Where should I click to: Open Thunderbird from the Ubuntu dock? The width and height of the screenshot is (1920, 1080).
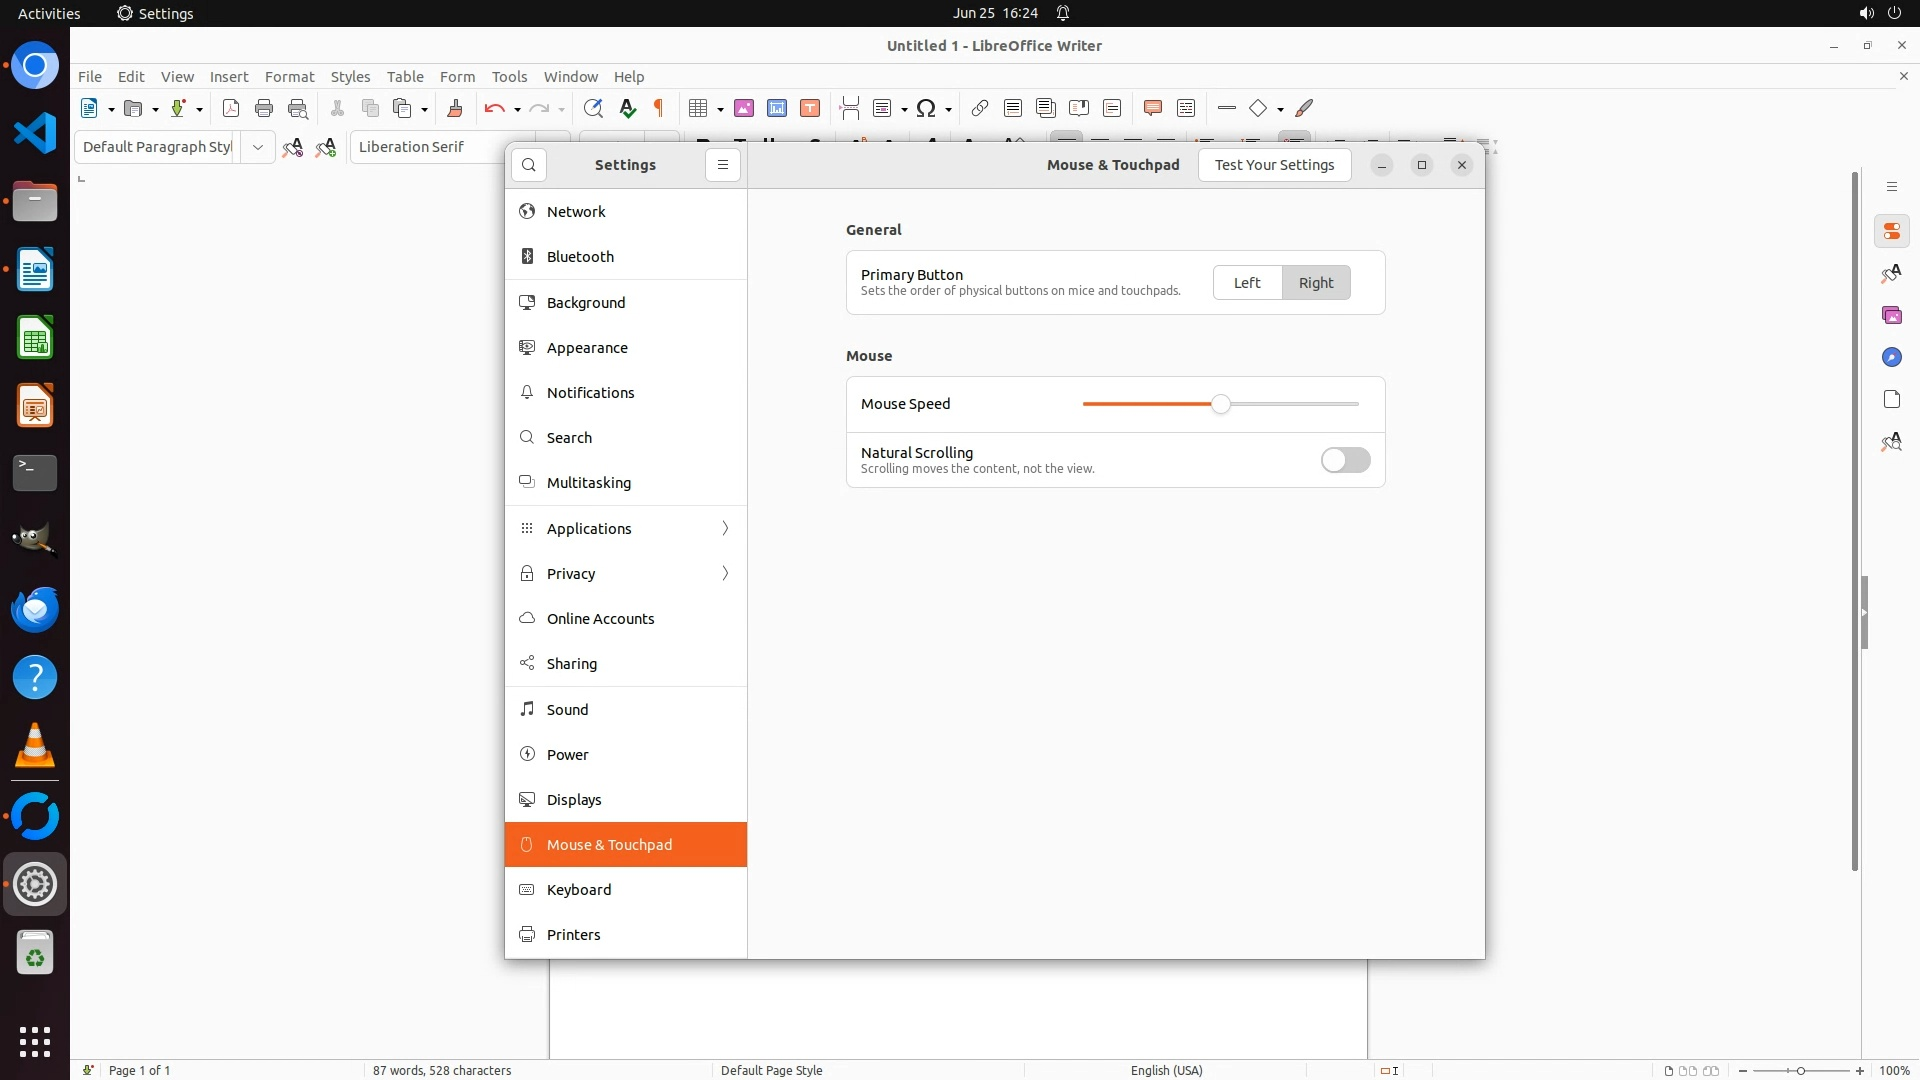(x=35, y=609)
